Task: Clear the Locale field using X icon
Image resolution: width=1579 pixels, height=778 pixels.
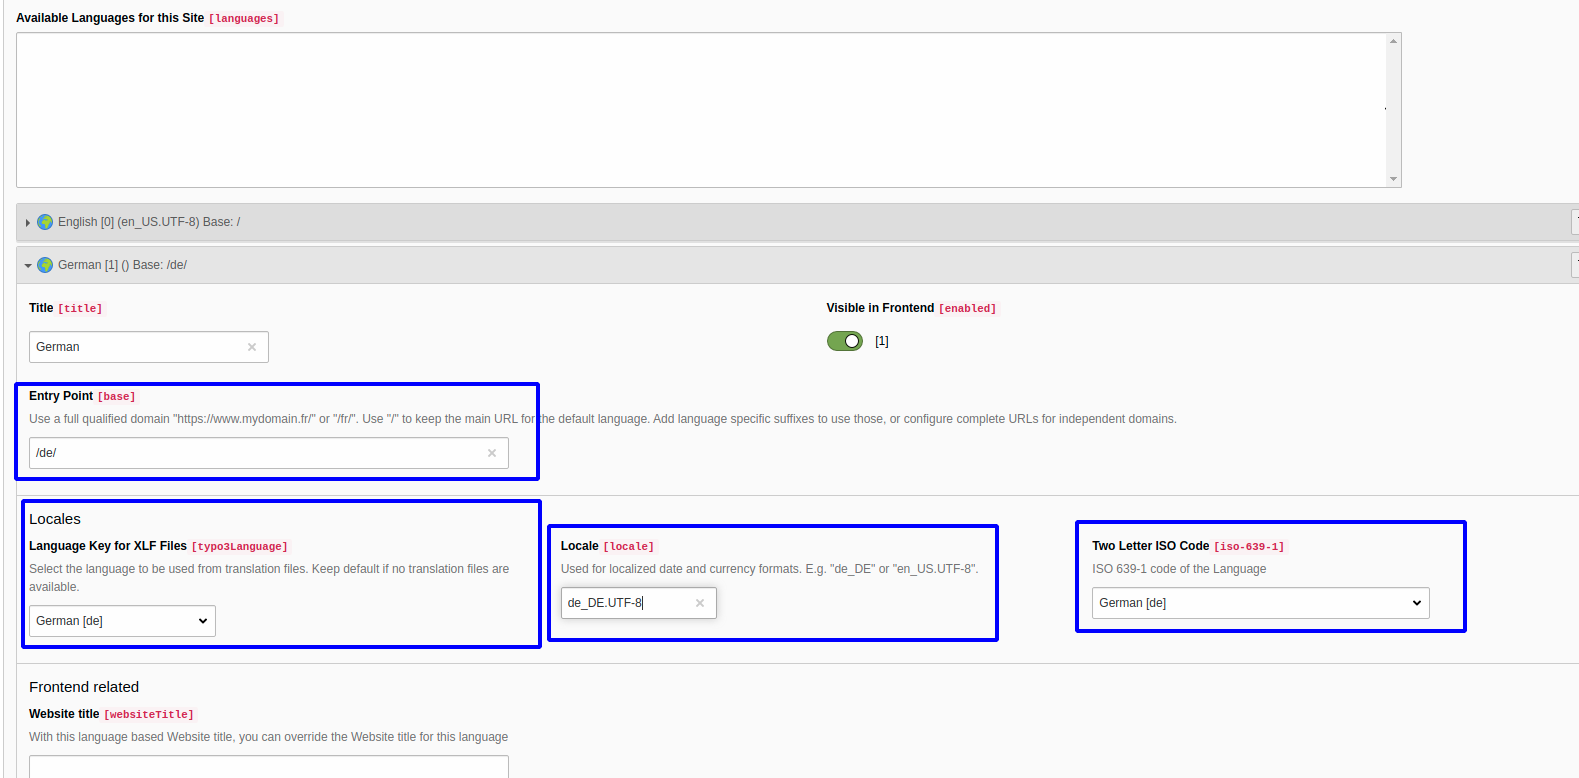Action: [700, 603]
